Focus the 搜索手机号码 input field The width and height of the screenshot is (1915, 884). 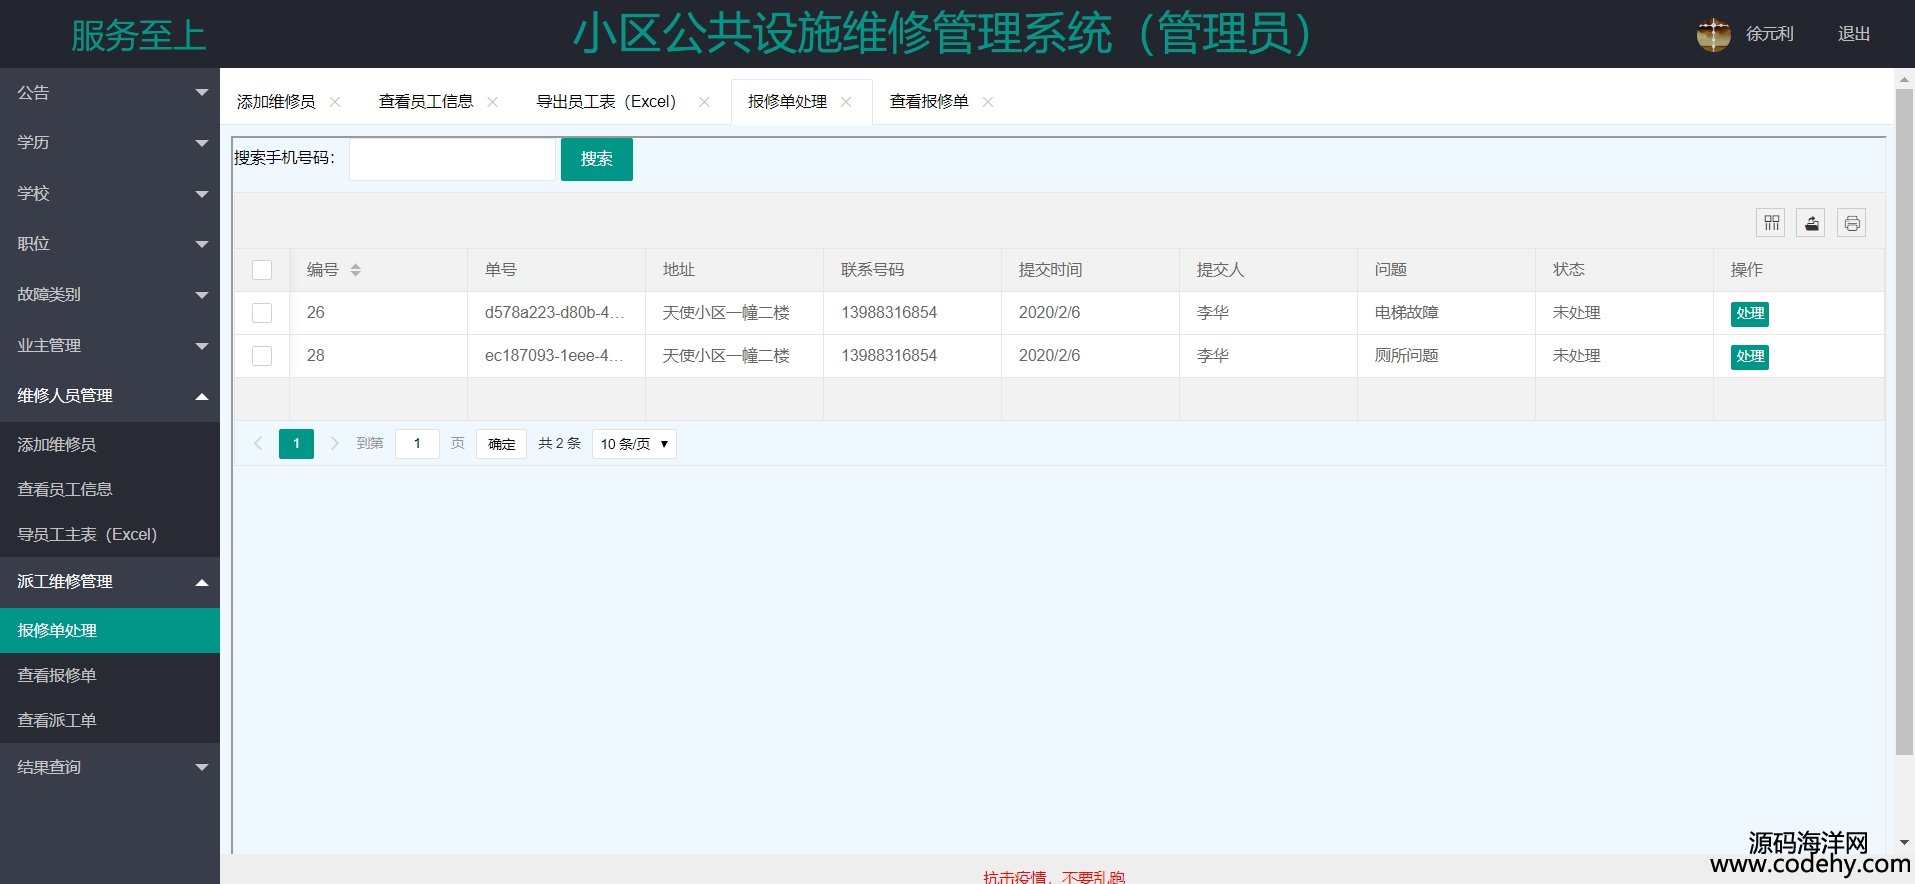[452, 159]
